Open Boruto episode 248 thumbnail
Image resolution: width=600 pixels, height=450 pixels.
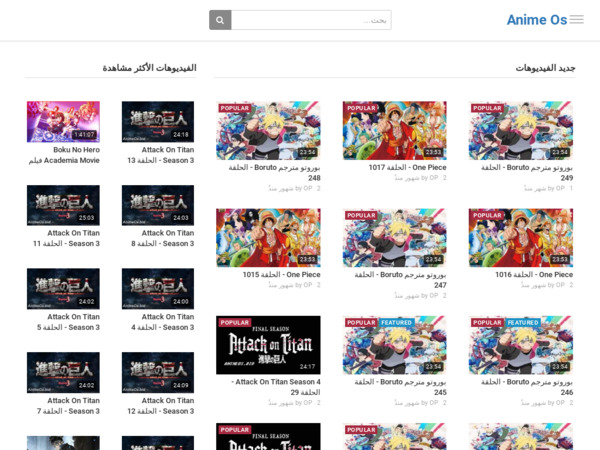(x=268, y=130)
